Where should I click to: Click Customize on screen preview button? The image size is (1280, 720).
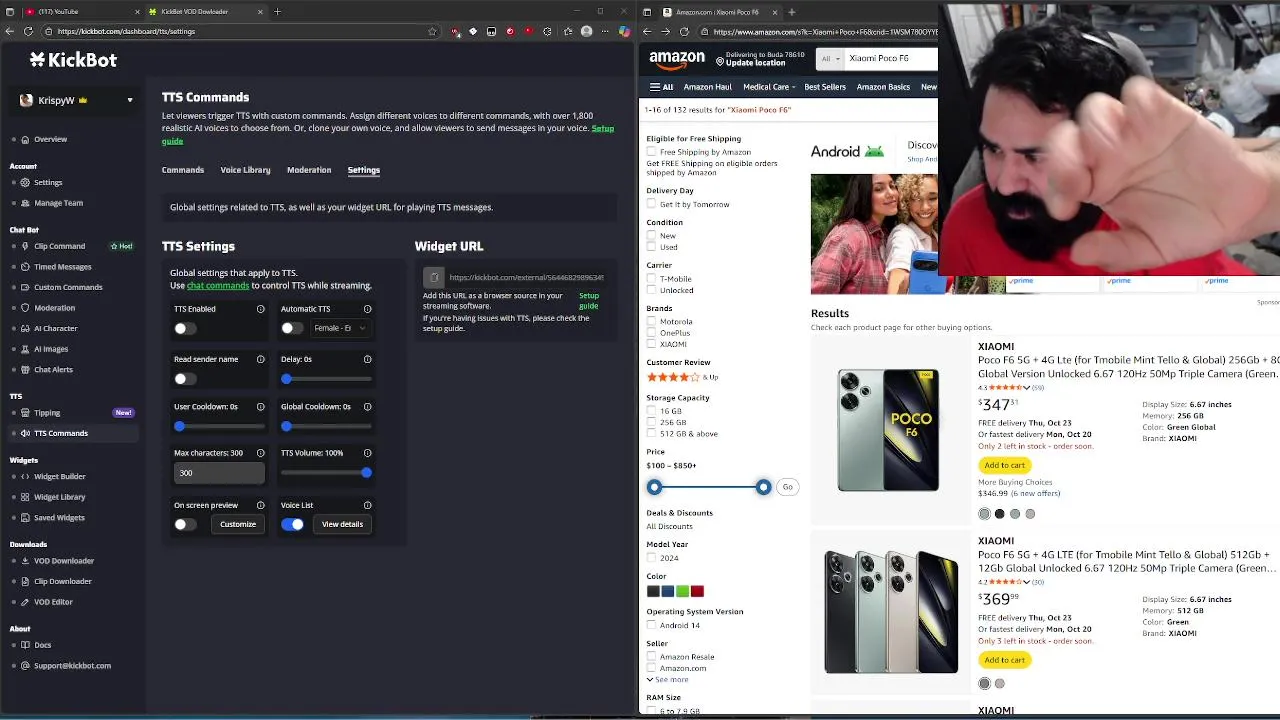pyautogui.click(x=238, y=524)
